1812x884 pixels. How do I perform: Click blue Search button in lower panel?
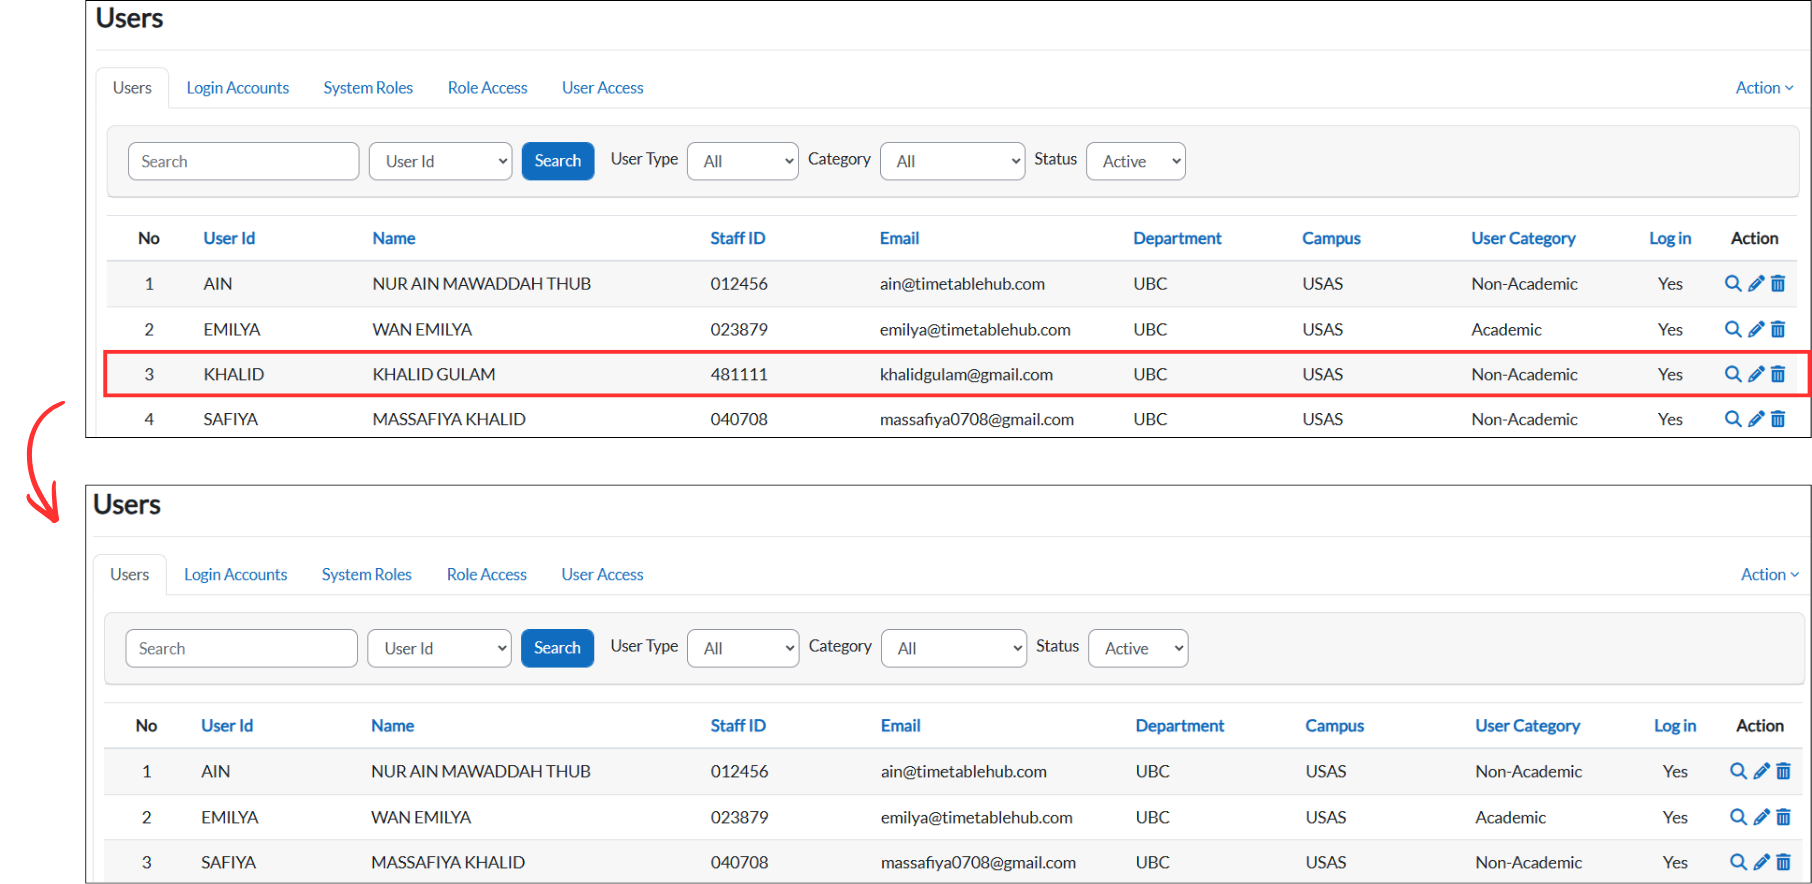pyautogui.click(x=557, y=648)
